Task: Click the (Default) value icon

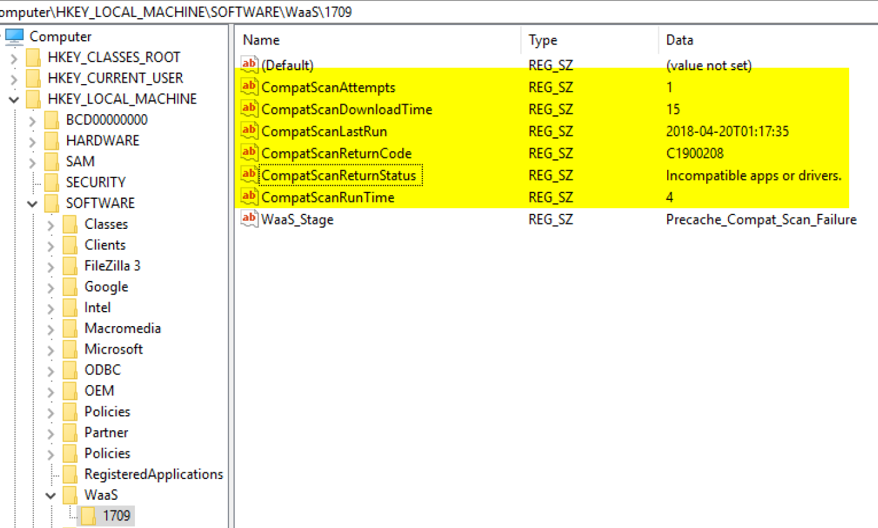Action: 249,65
